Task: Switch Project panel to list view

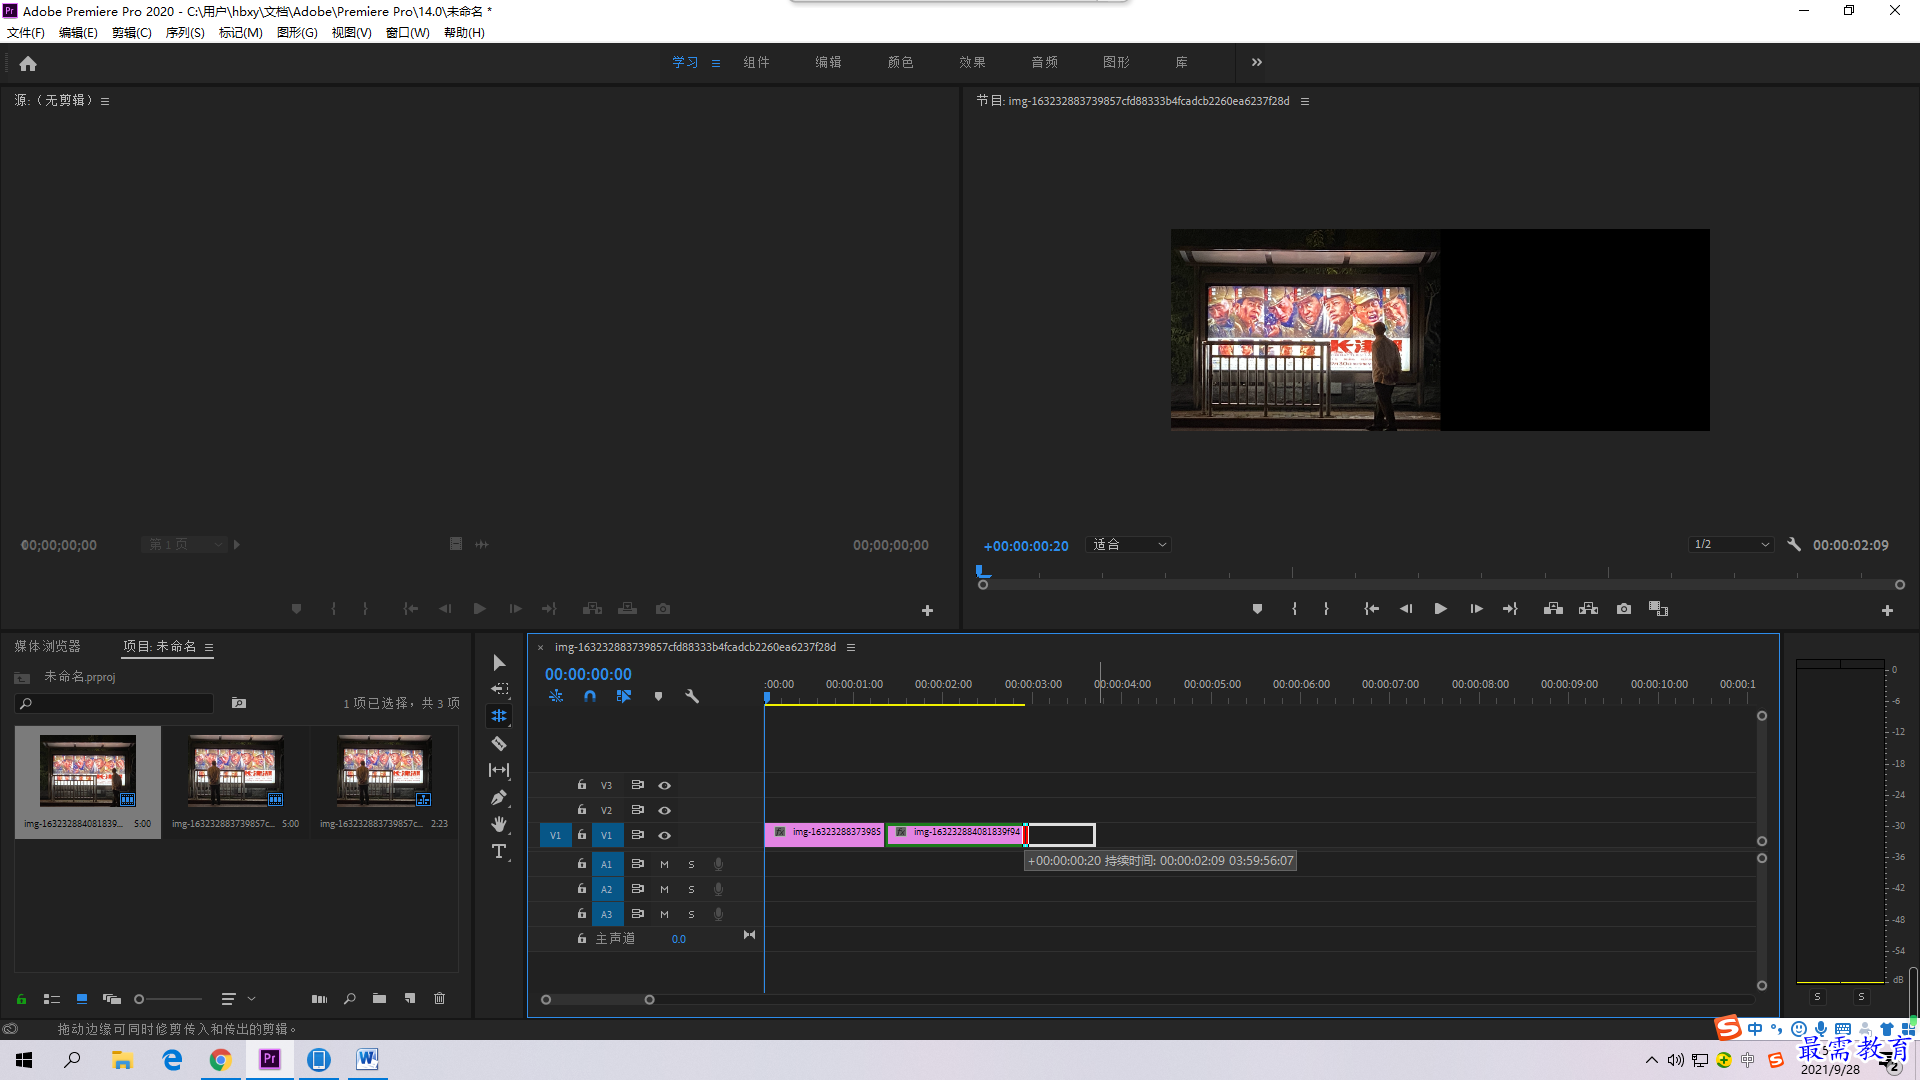Action: [x=52, y=998]
